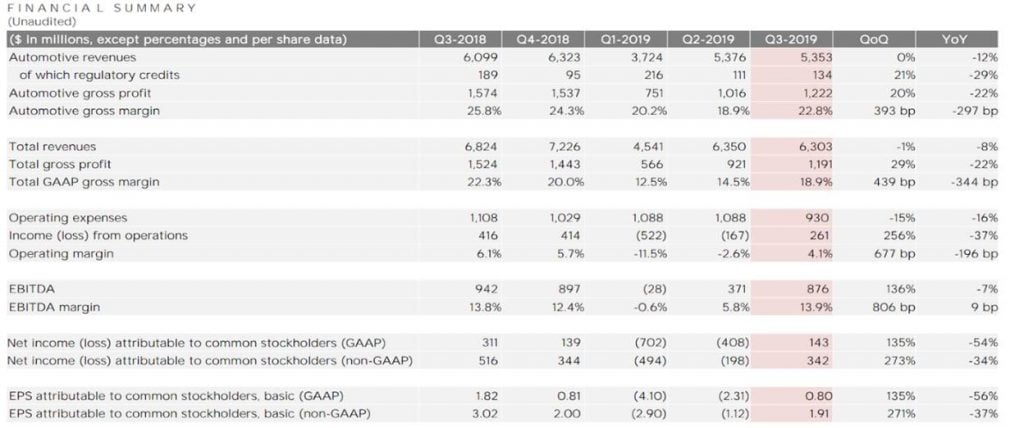Click the Q2-2019 column header
Screen dimensions: 1024x428
pyautogui.click(x=706, y=39)
